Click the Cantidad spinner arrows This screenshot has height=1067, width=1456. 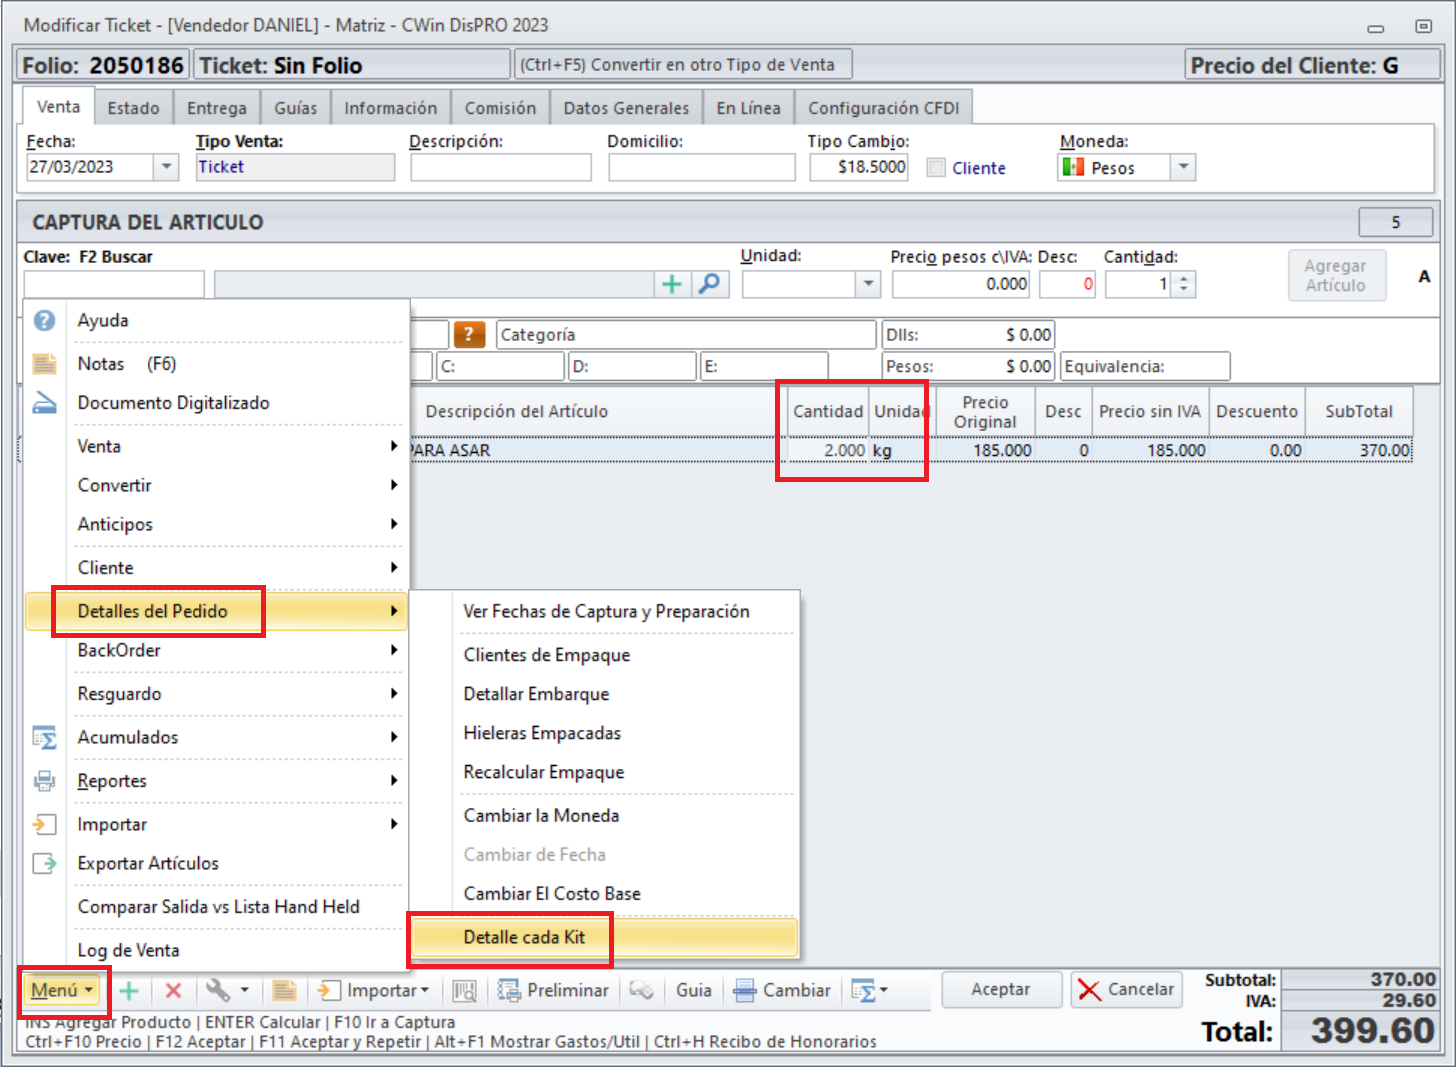(1184, 284)
